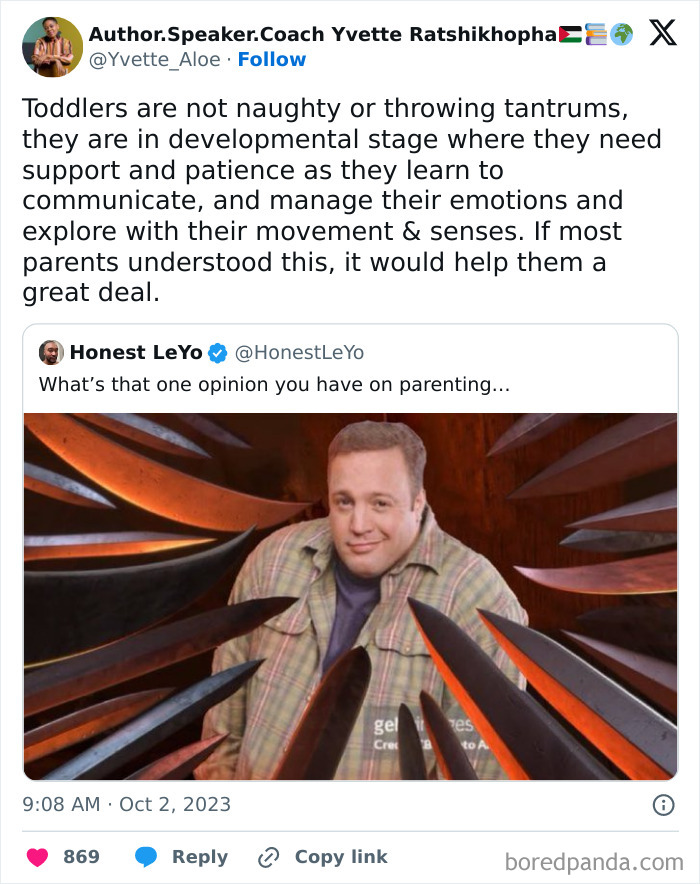The height and width of the screenshot is (884, 700).
Task: Click the 869 likes counter
Action: click(82, 857)
